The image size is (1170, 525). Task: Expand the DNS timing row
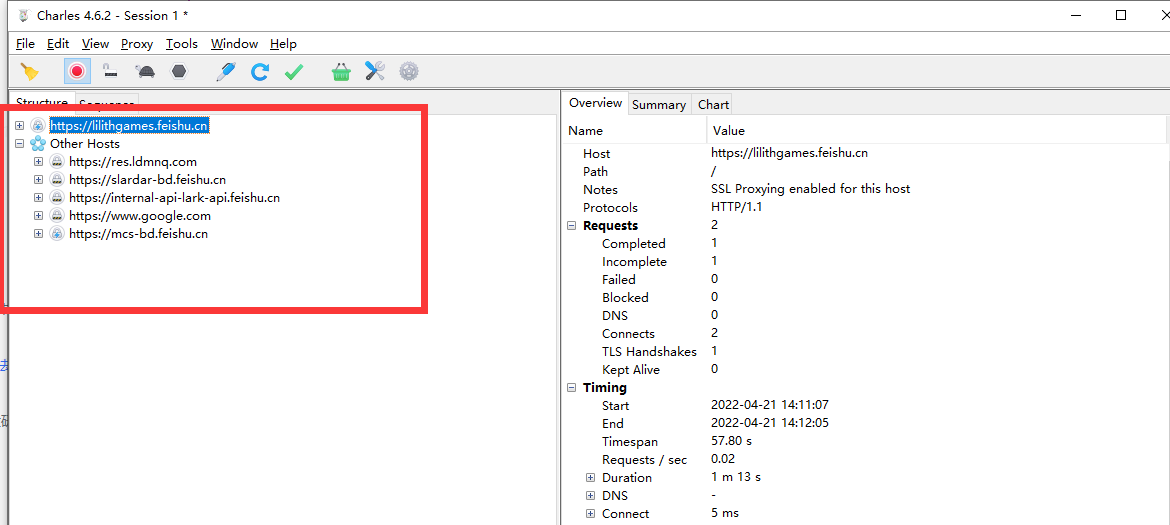(590, 495)
